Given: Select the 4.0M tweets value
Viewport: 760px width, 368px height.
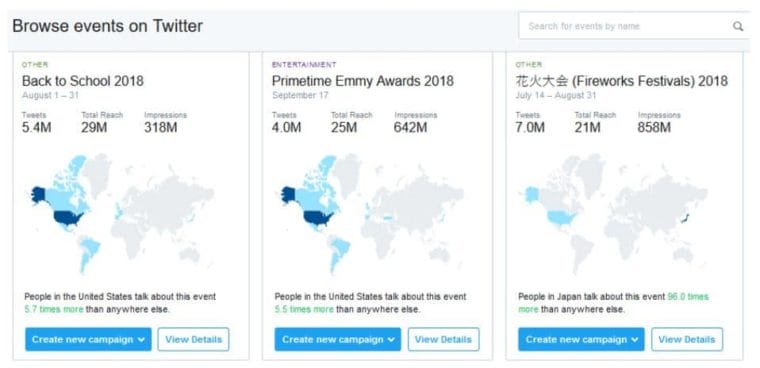Looking at the screenshot, I should 286,128.
